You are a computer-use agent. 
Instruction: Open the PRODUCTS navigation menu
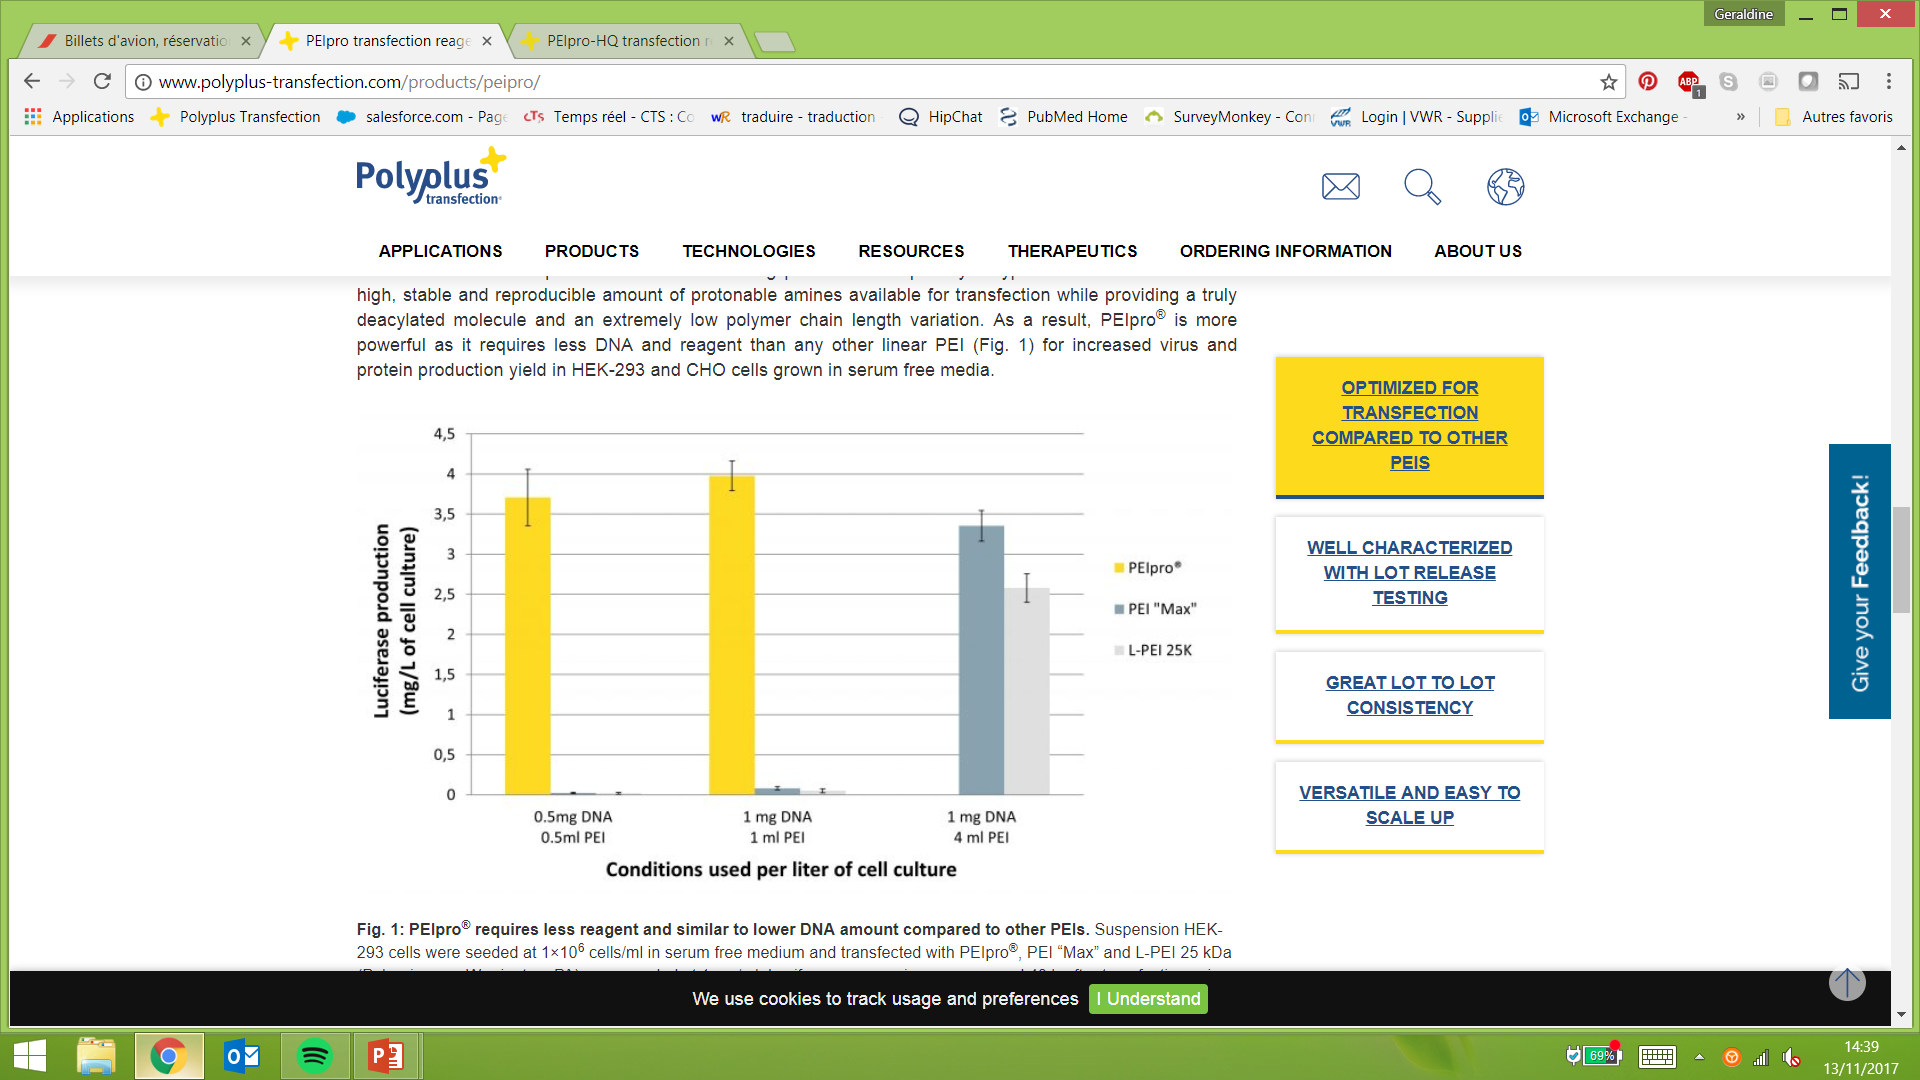[591, 251]
